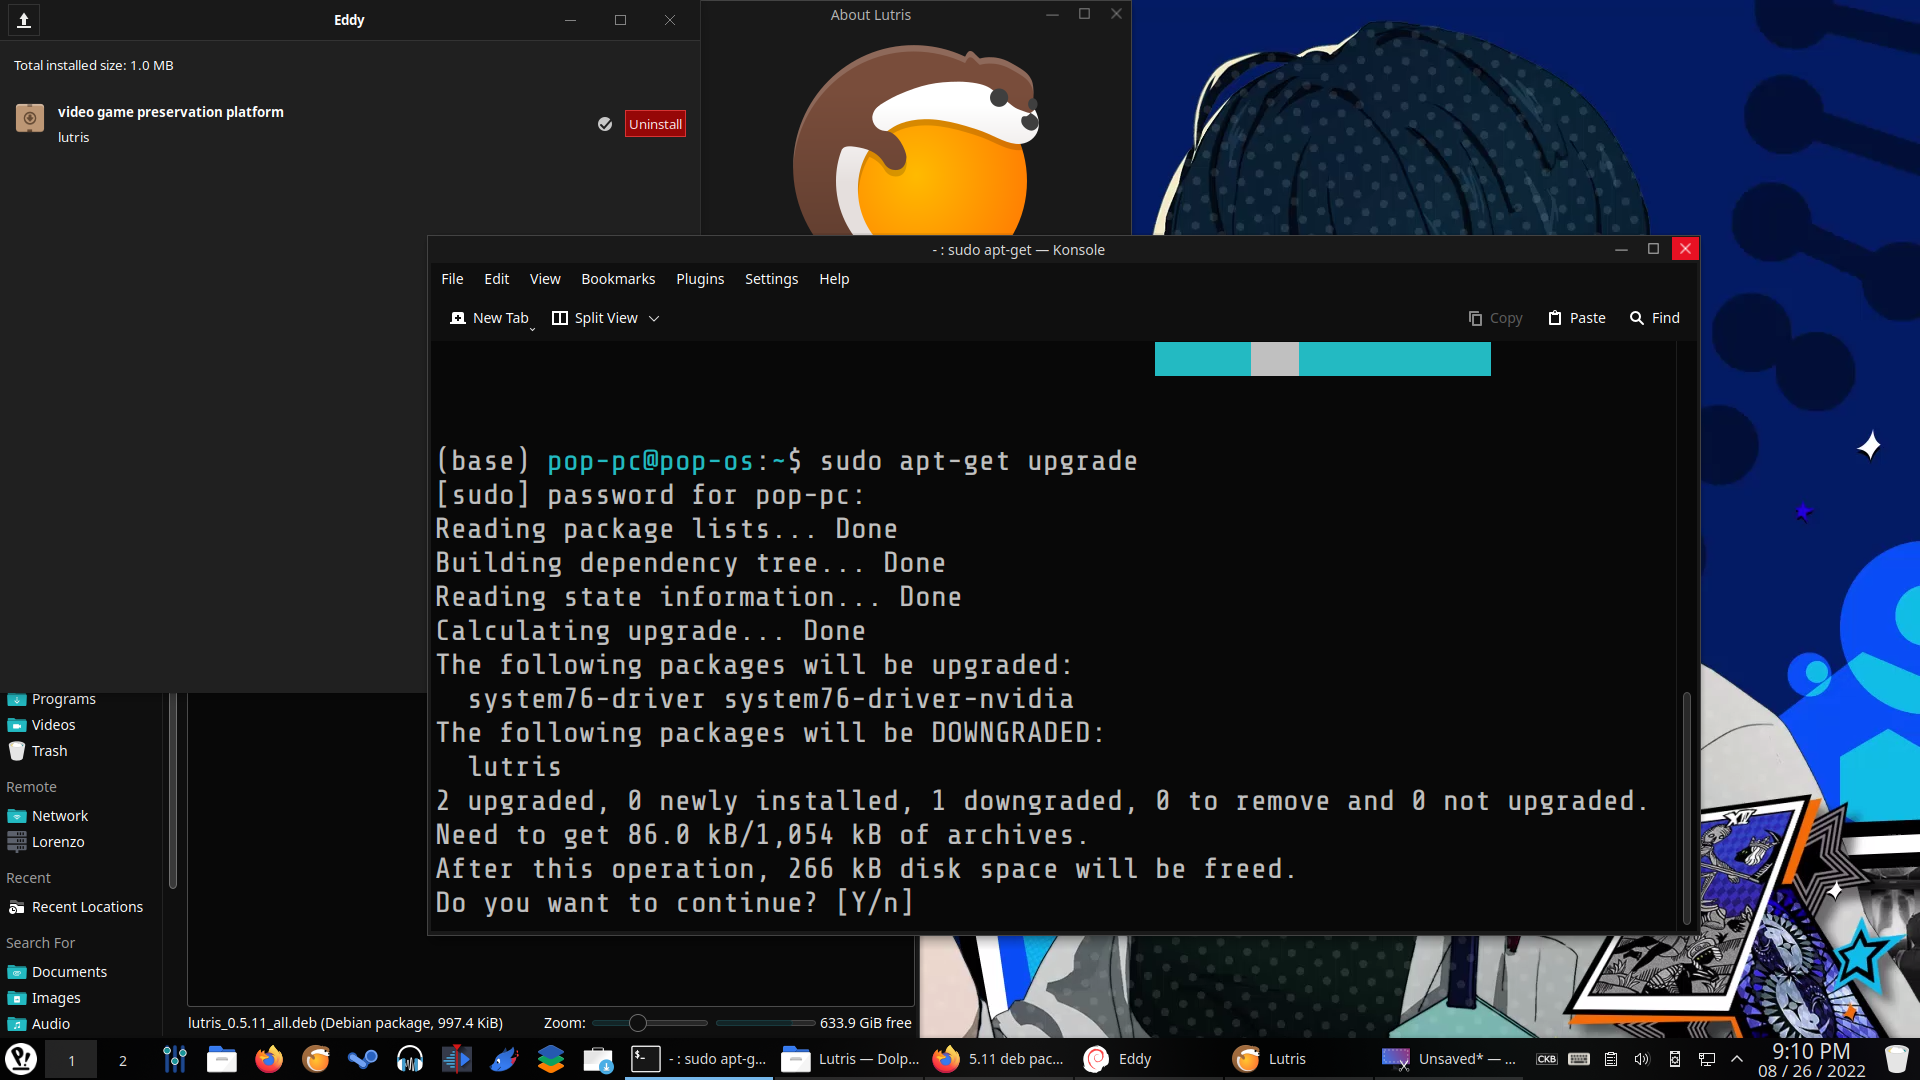Open the volume tray icon
This screenshot has height=1080, width=1920.
(x=1642, y=1059)
